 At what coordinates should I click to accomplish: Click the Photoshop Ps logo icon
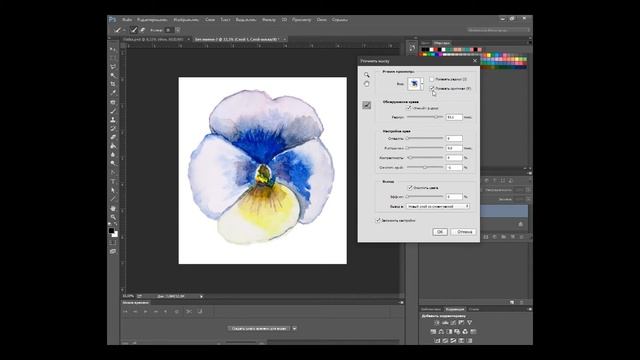(113, 20)
